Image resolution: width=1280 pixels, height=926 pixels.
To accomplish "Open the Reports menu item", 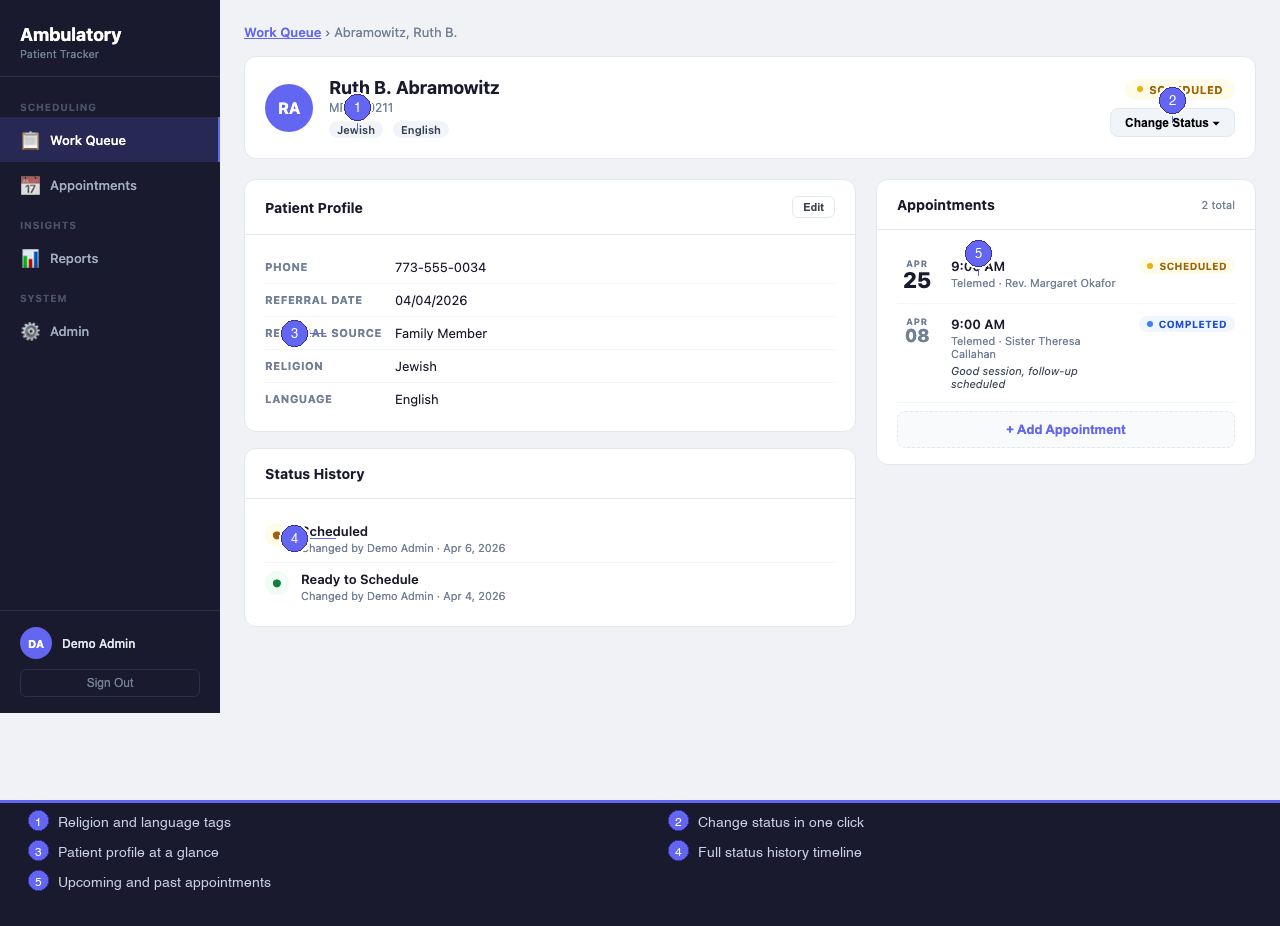I will (x=74, y=259).
